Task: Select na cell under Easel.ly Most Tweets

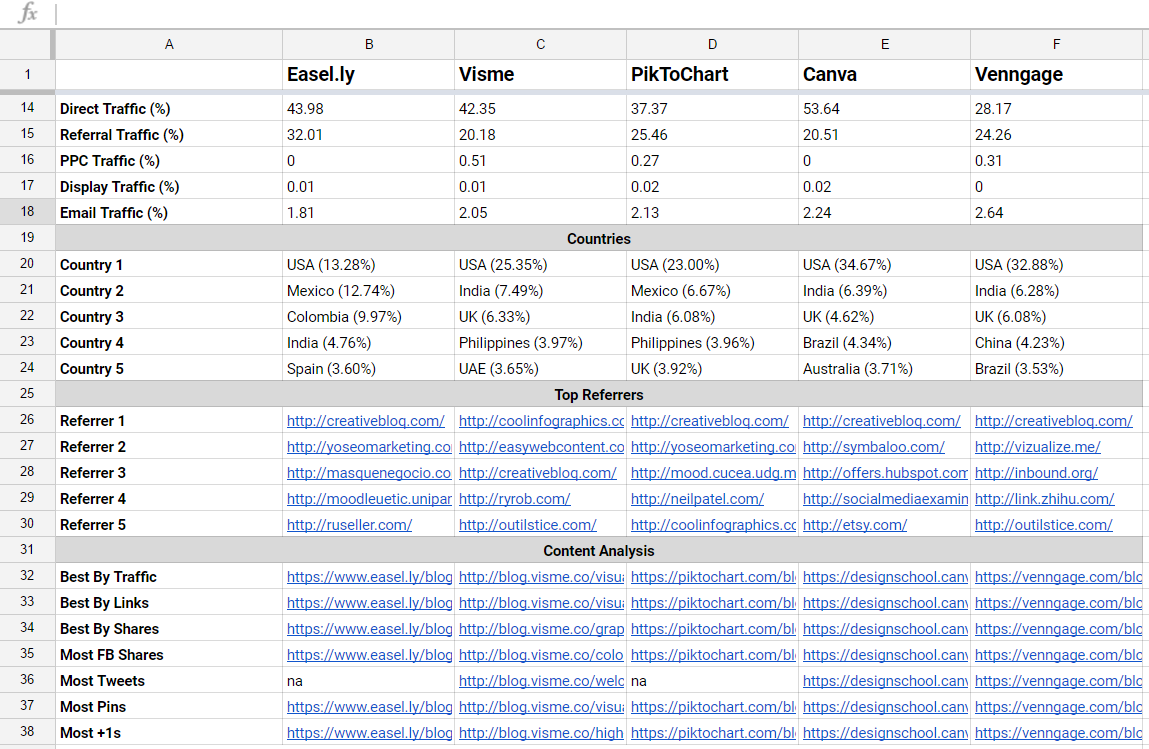Action: point(369,681)
